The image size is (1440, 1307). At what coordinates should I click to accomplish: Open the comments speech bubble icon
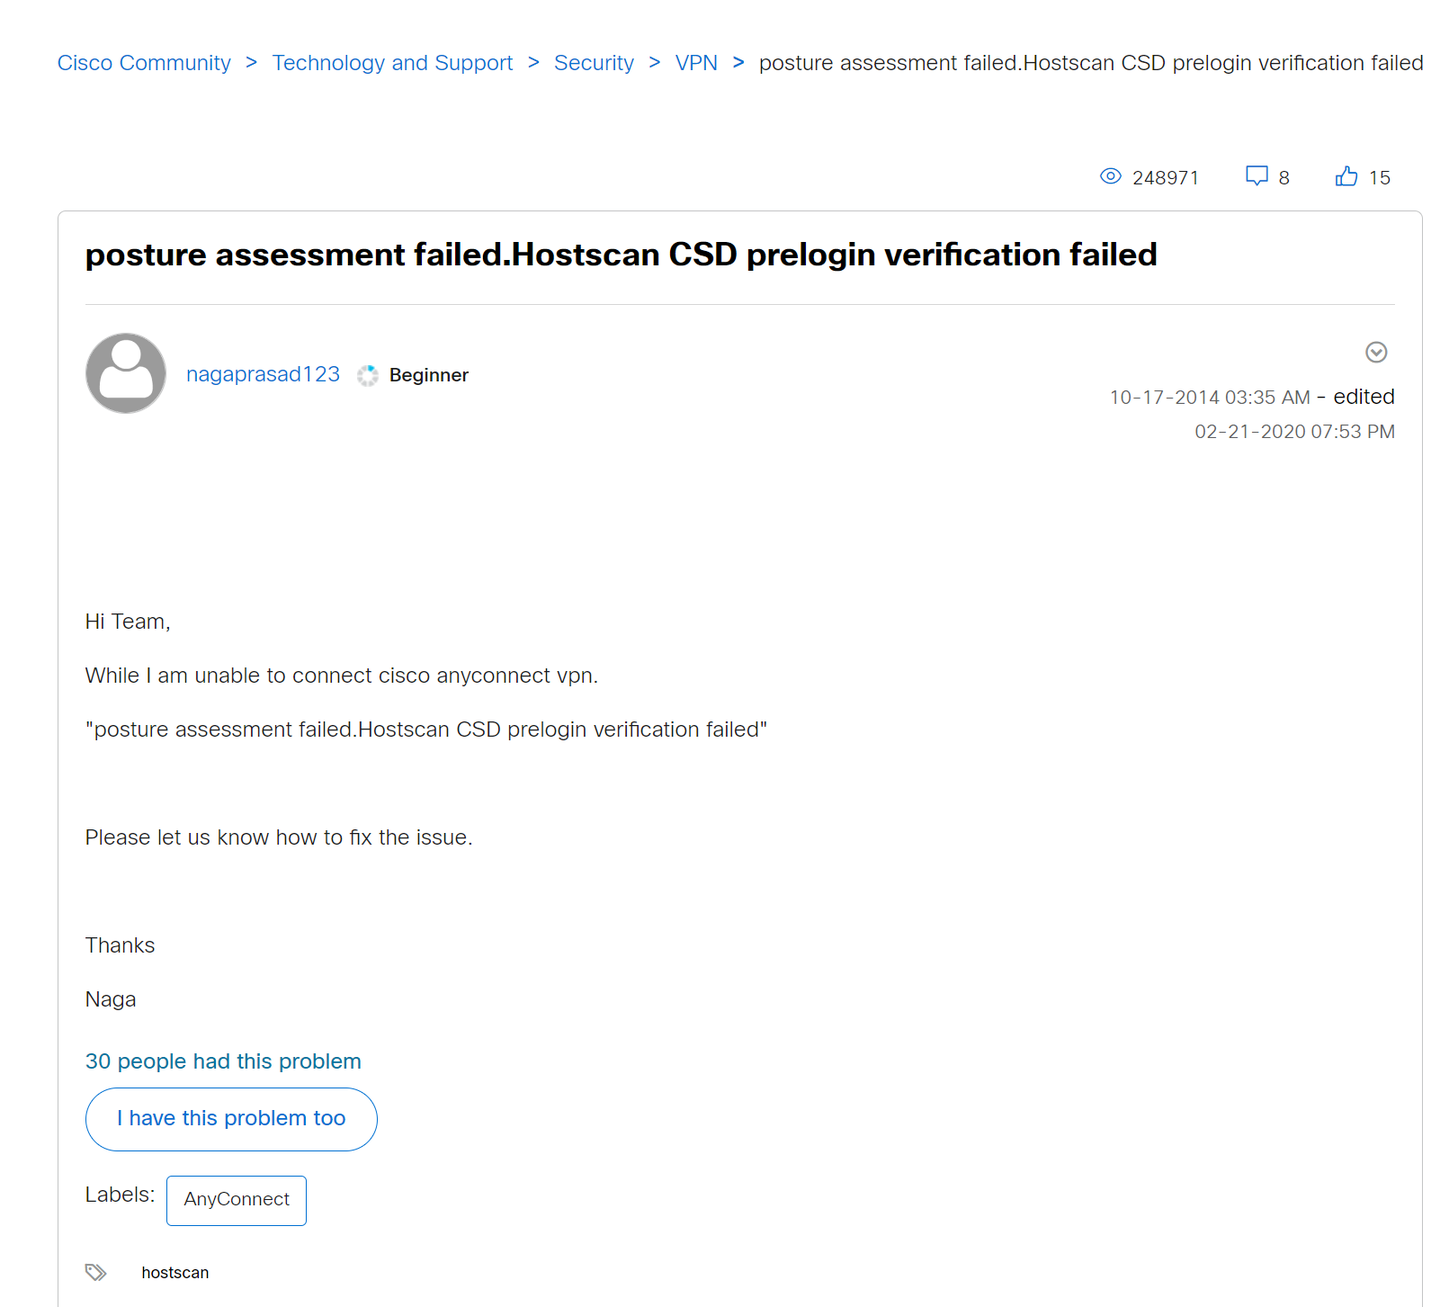1257,175
